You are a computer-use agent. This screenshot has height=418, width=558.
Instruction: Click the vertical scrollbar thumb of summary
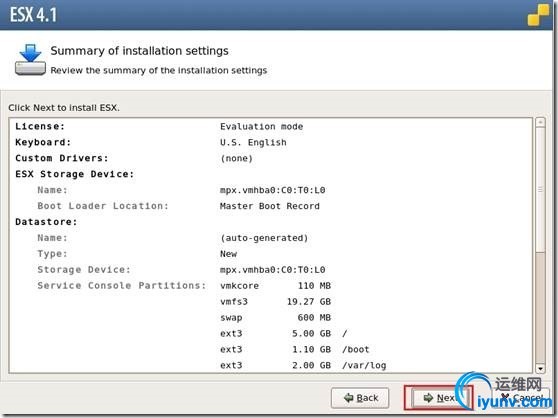(x=540, y=190)
